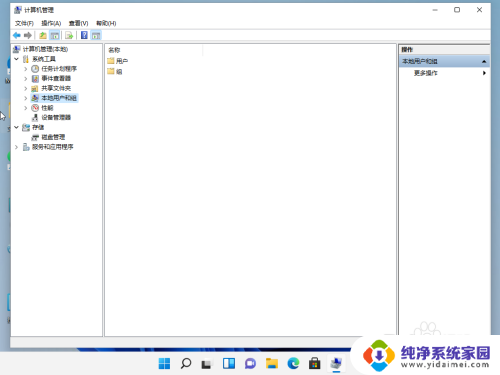Click Computer Management taskbar icon
The height and width of the screenshot is (375, 500).
pos(336,363)
